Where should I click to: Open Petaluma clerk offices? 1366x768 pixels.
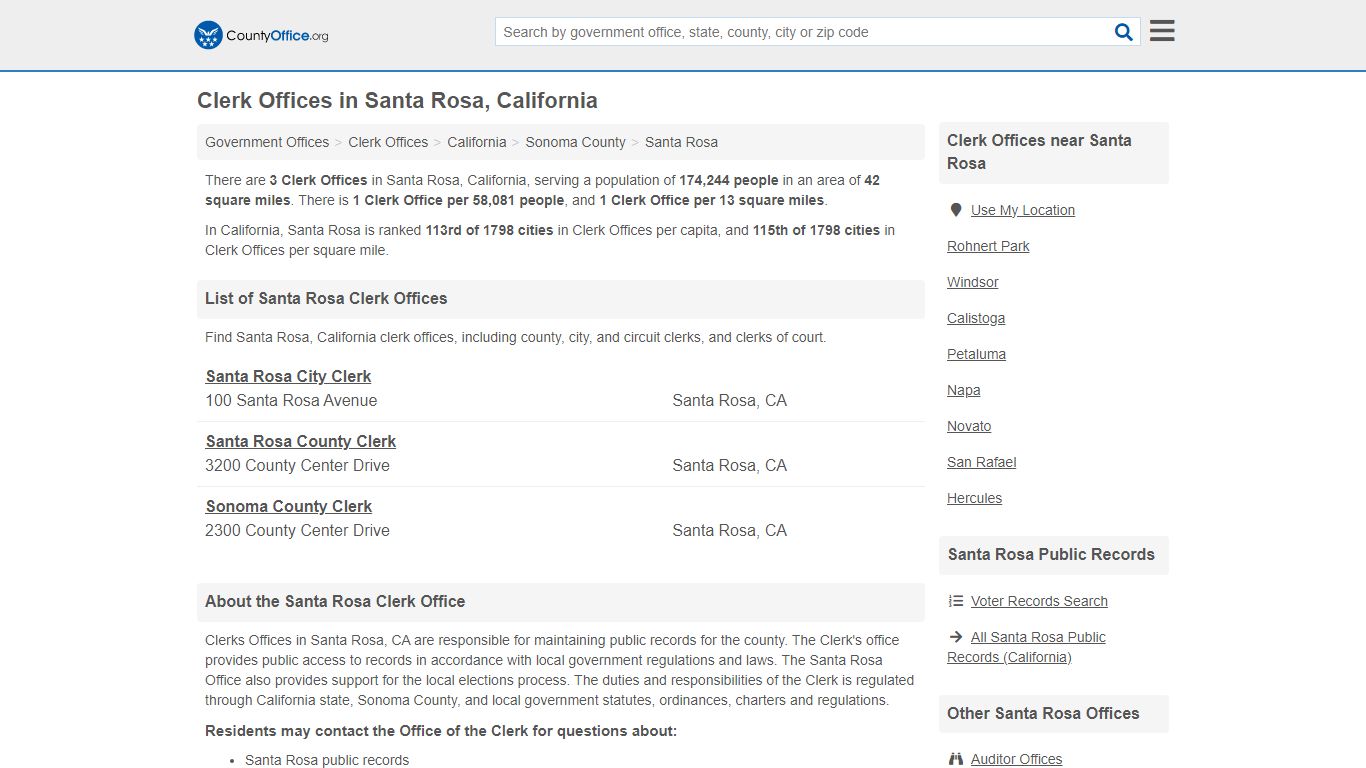click(977, 354)
